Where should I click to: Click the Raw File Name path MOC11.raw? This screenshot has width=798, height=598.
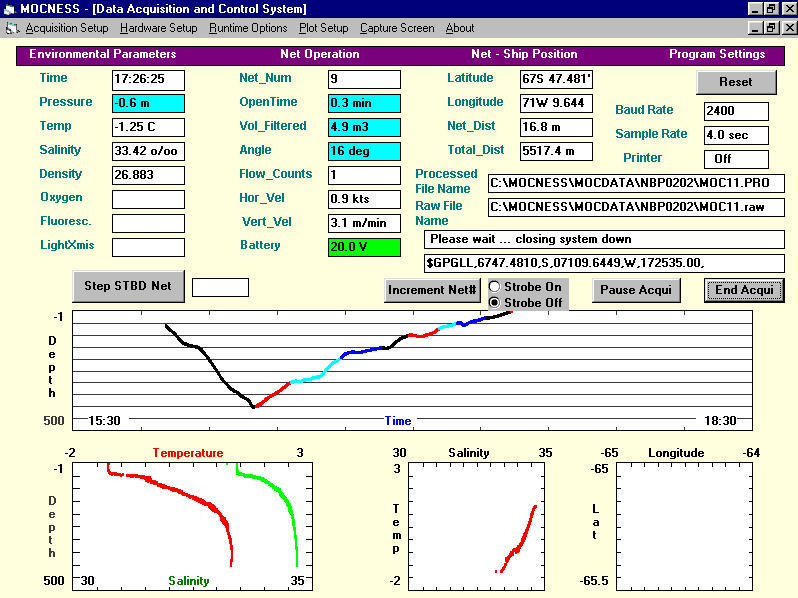(636, 207)
